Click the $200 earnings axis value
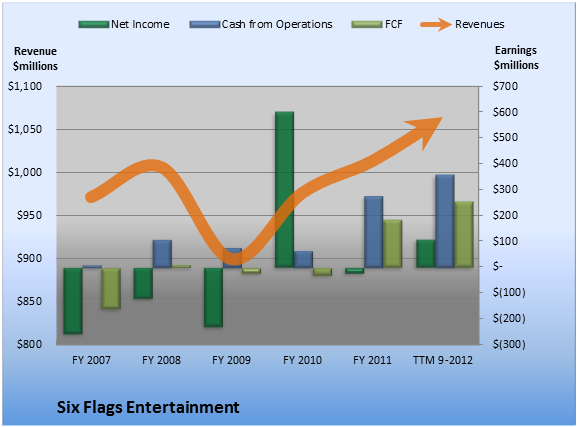Screen dimensions: 577x427 pos(506,215)
